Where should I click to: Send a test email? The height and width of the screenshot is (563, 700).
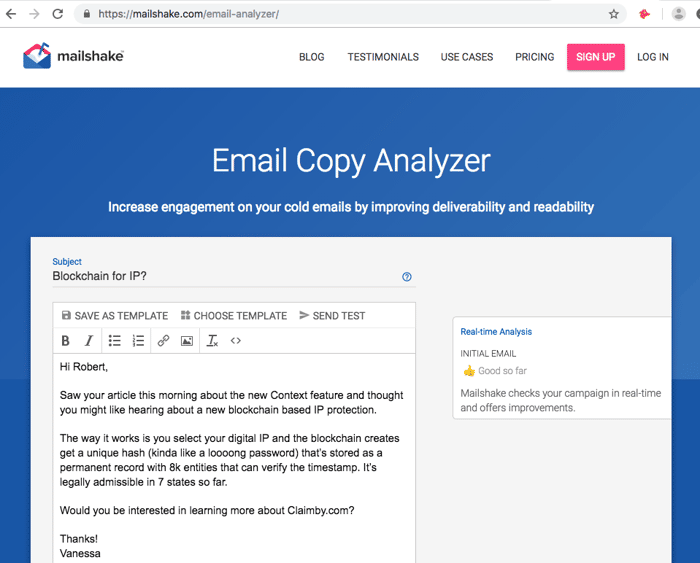332,316
